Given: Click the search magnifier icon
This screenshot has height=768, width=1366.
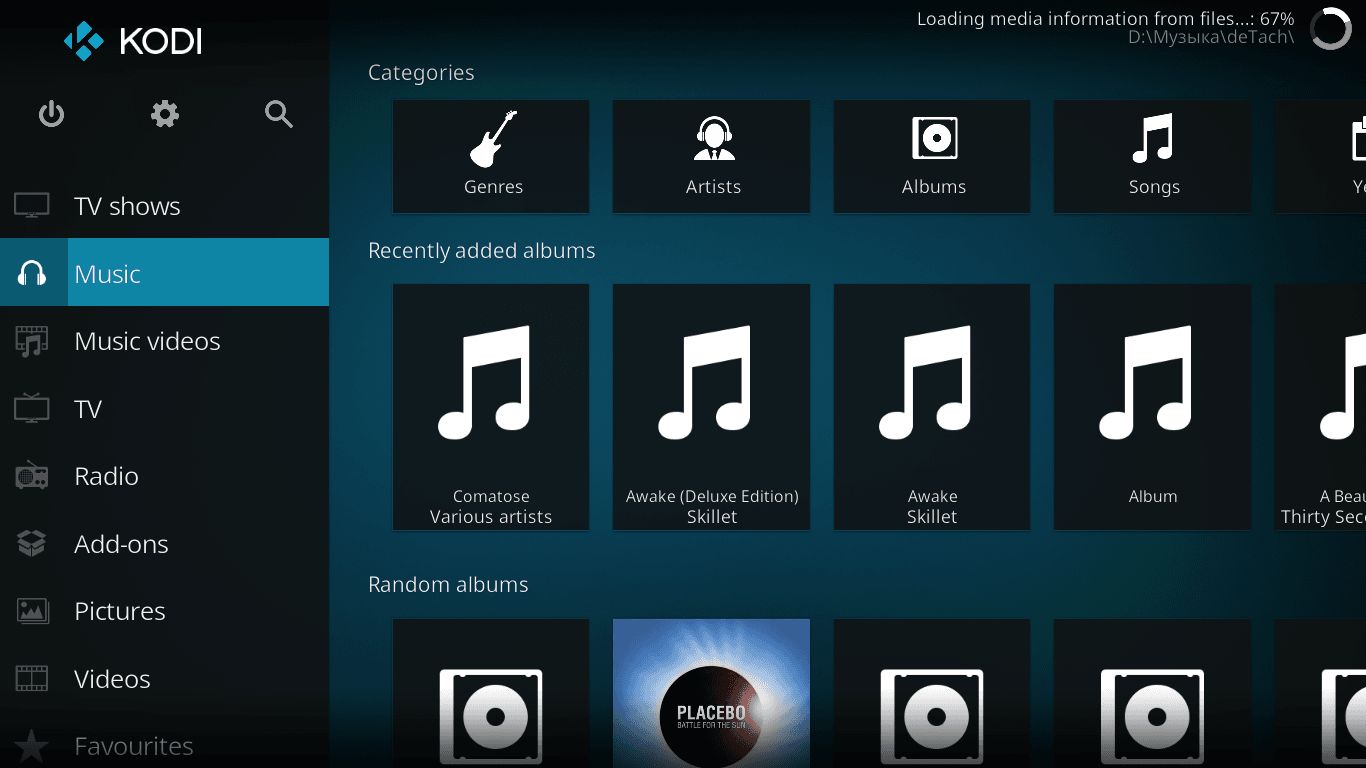Looking at the screenshot, I should (x=279, y=114).
